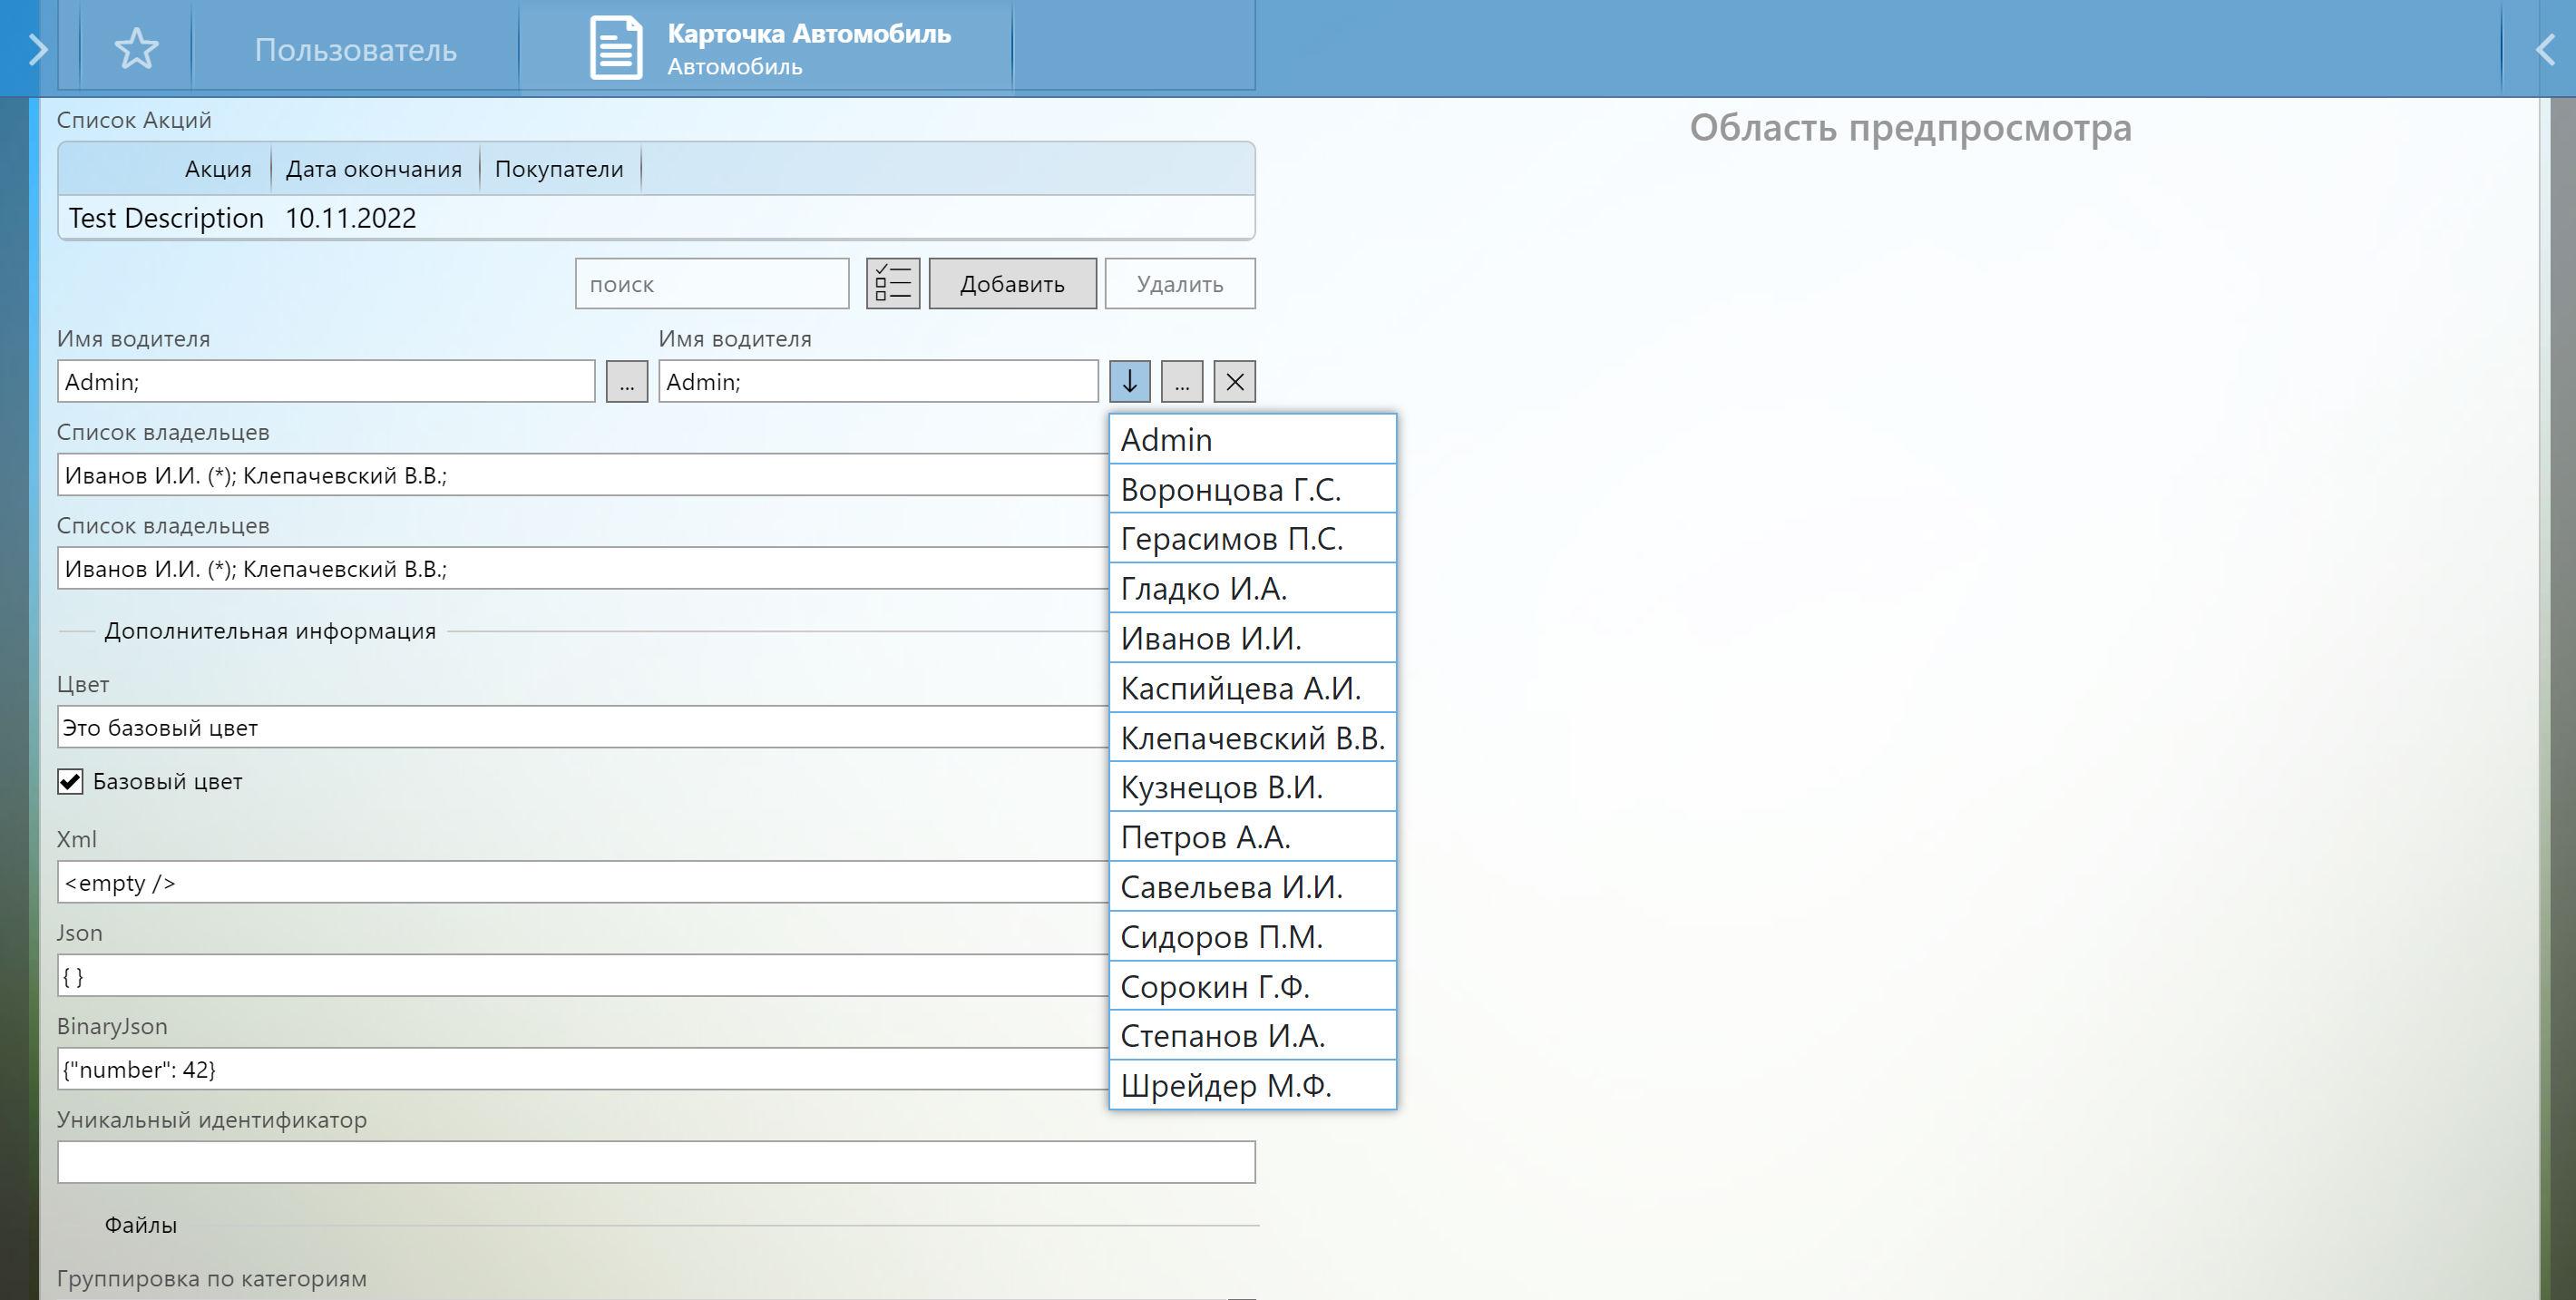The image size is (2576, 1300).
Task: Click the checklist selection mode icon
Action: 892,284
